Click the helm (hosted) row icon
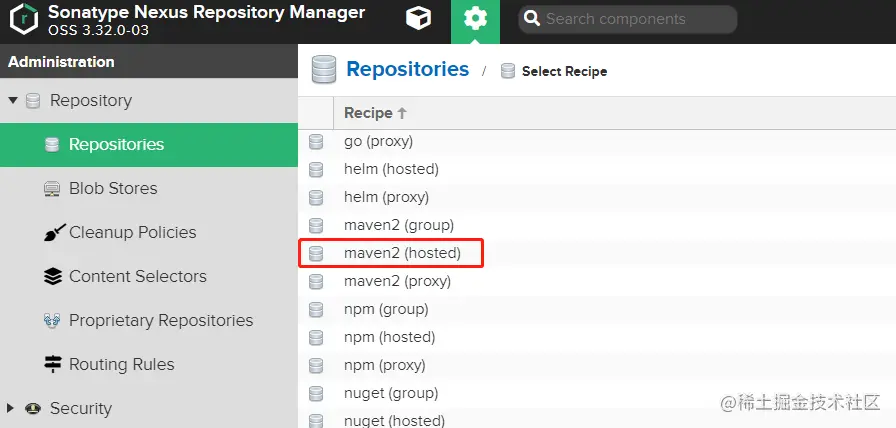Viewport: 896px width, 428px height. coord(316,170)
